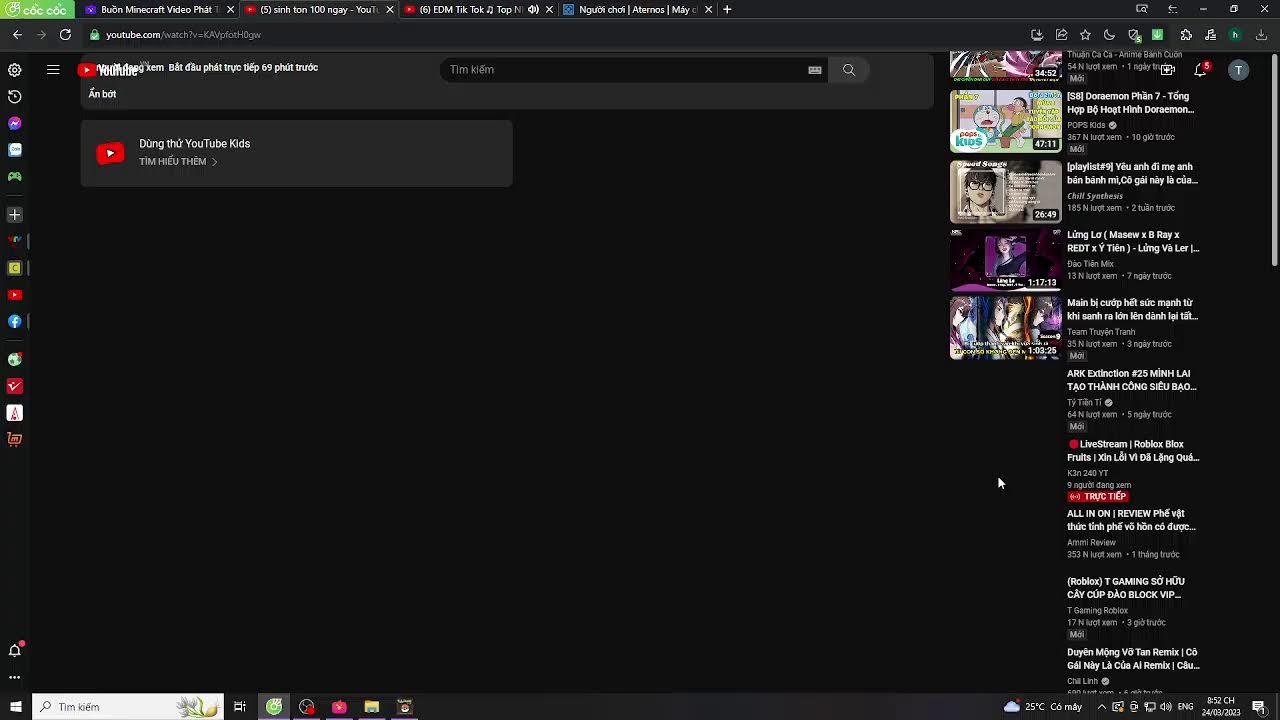Bookmark this page with the star icon
1280x720 pixels.
coord(1085,35)
